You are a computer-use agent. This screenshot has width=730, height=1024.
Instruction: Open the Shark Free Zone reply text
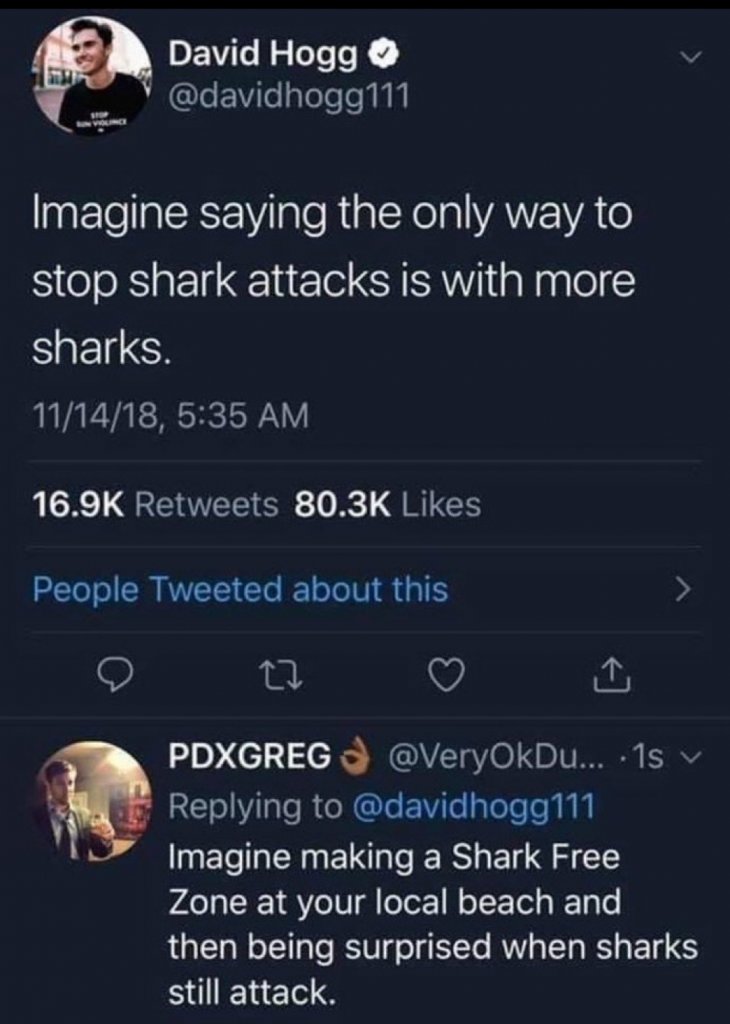coord(433,924)
